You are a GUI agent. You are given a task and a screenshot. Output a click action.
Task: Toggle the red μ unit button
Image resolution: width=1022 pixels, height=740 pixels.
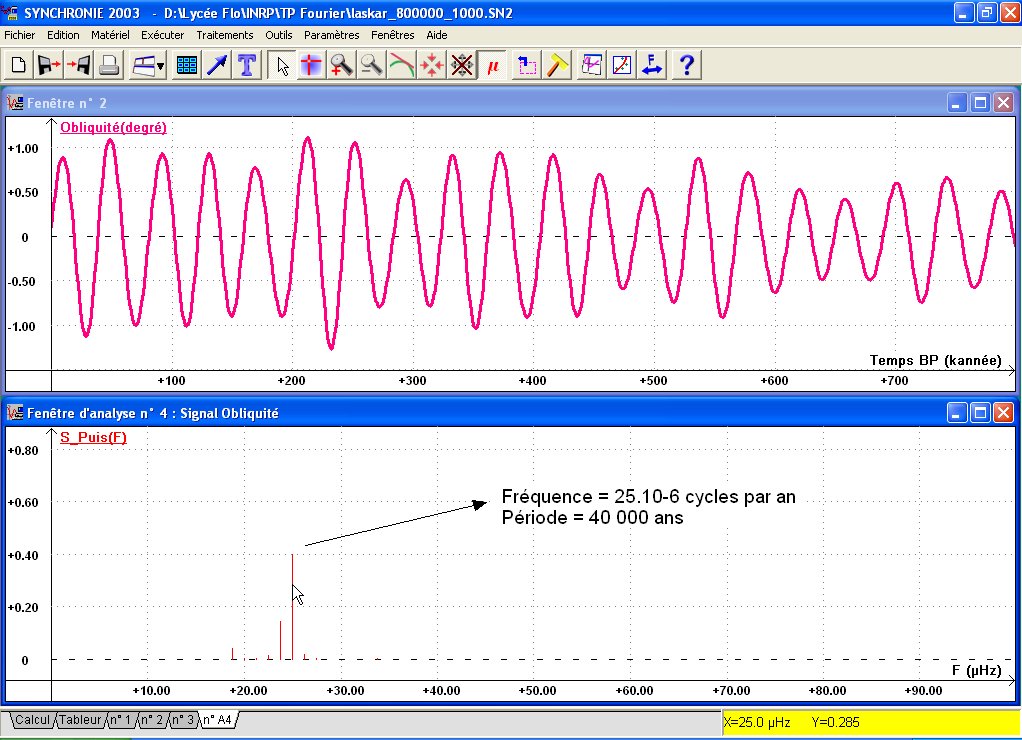pos(492,66)
